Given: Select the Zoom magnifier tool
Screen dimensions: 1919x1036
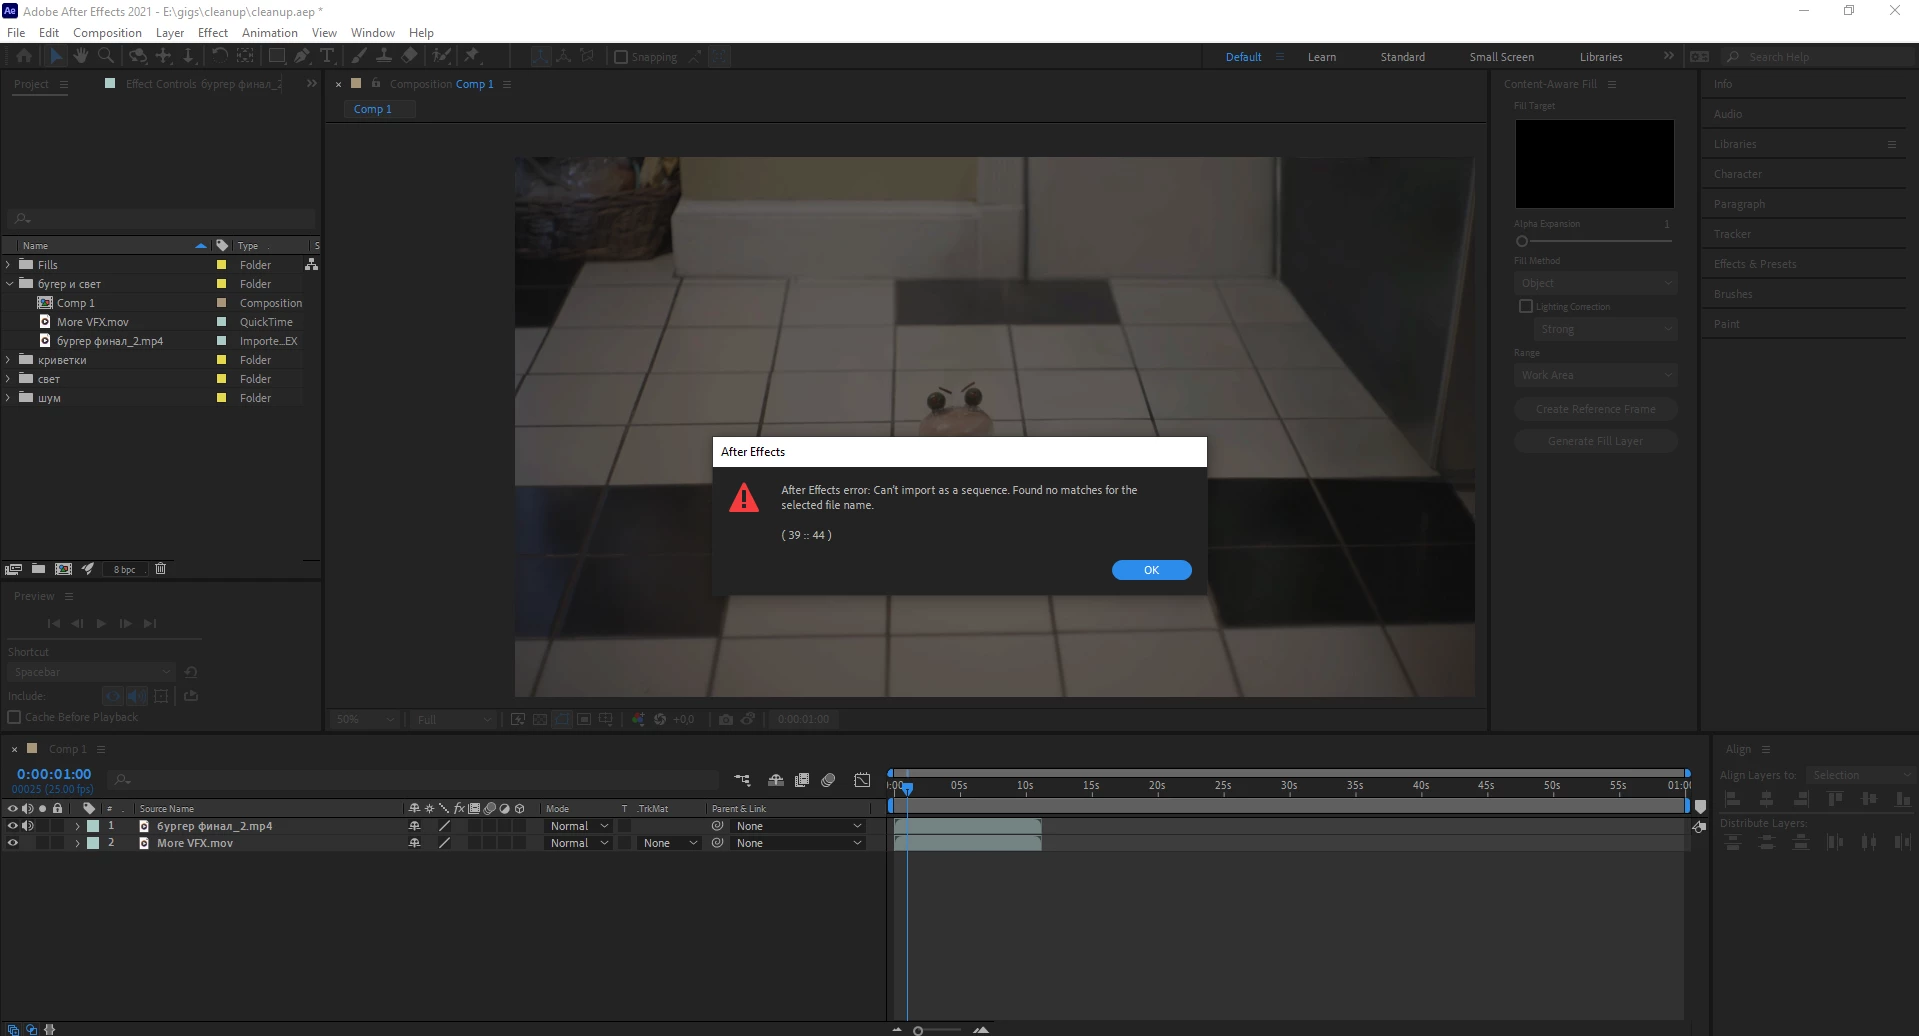Looking at the screenshot, I should 105,57.
